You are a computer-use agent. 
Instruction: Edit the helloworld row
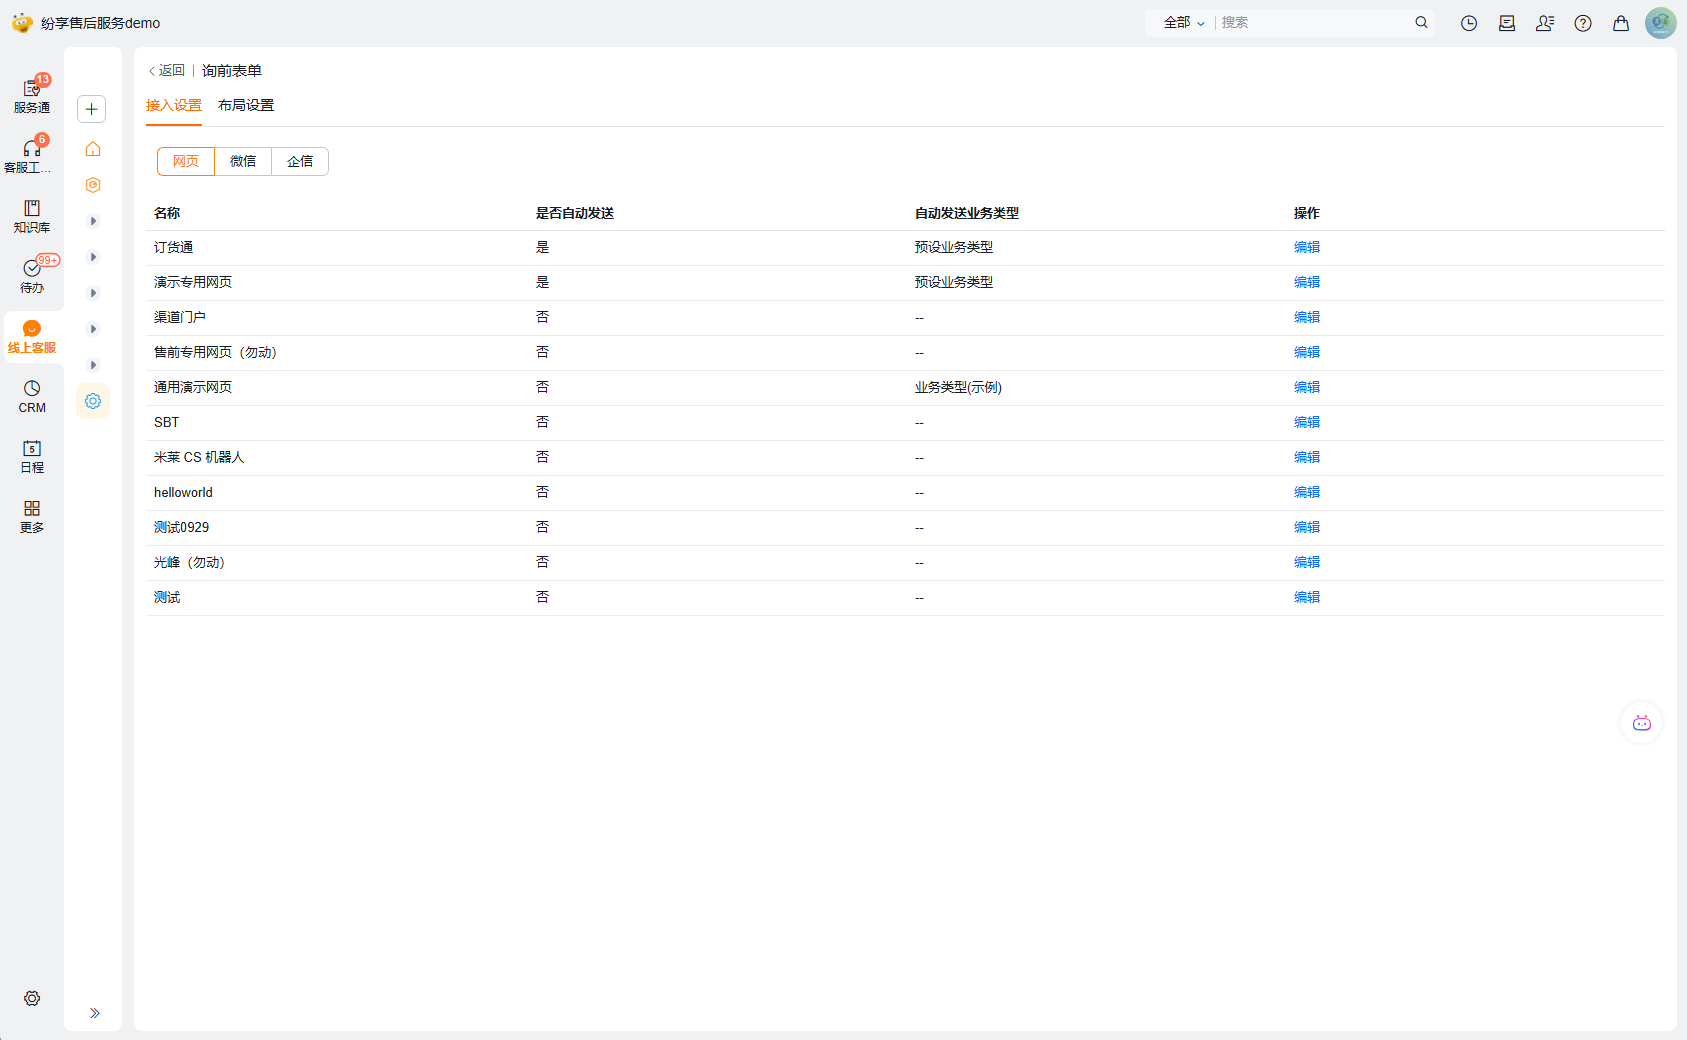(1307, 493)
